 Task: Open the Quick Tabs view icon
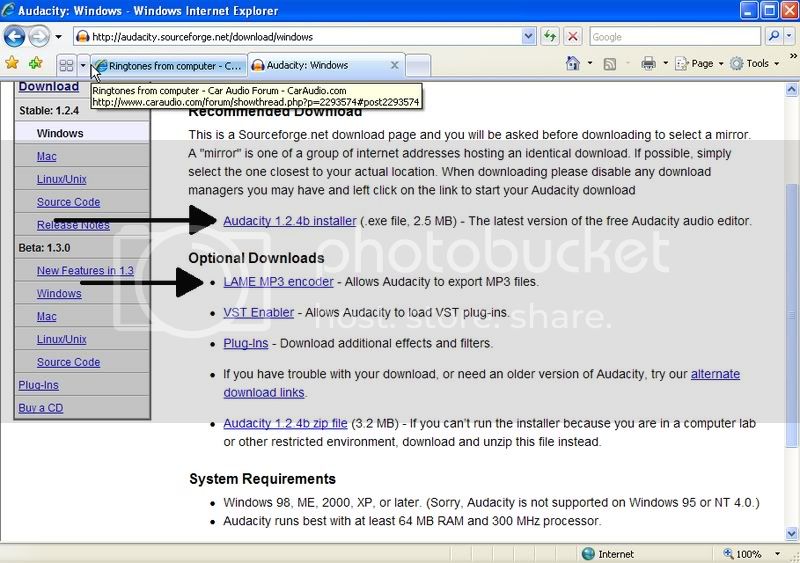pos(67,65)
